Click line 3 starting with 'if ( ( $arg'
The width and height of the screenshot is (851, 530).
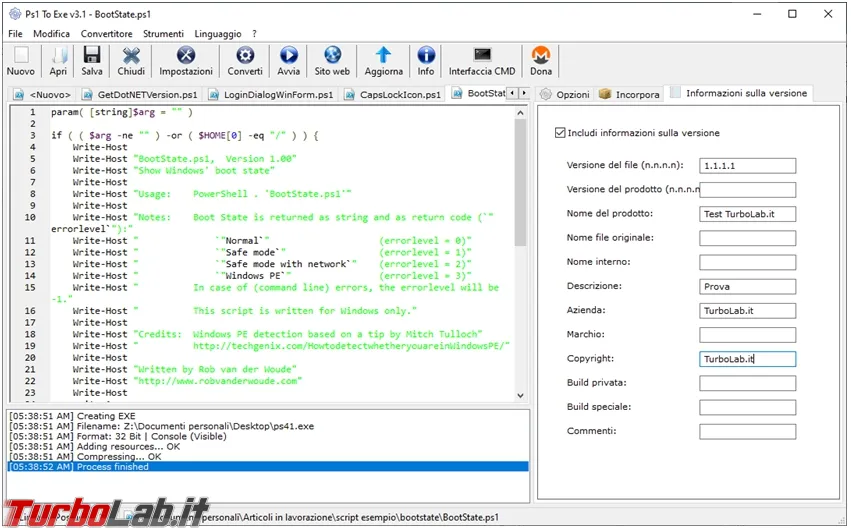pos(185,136)
